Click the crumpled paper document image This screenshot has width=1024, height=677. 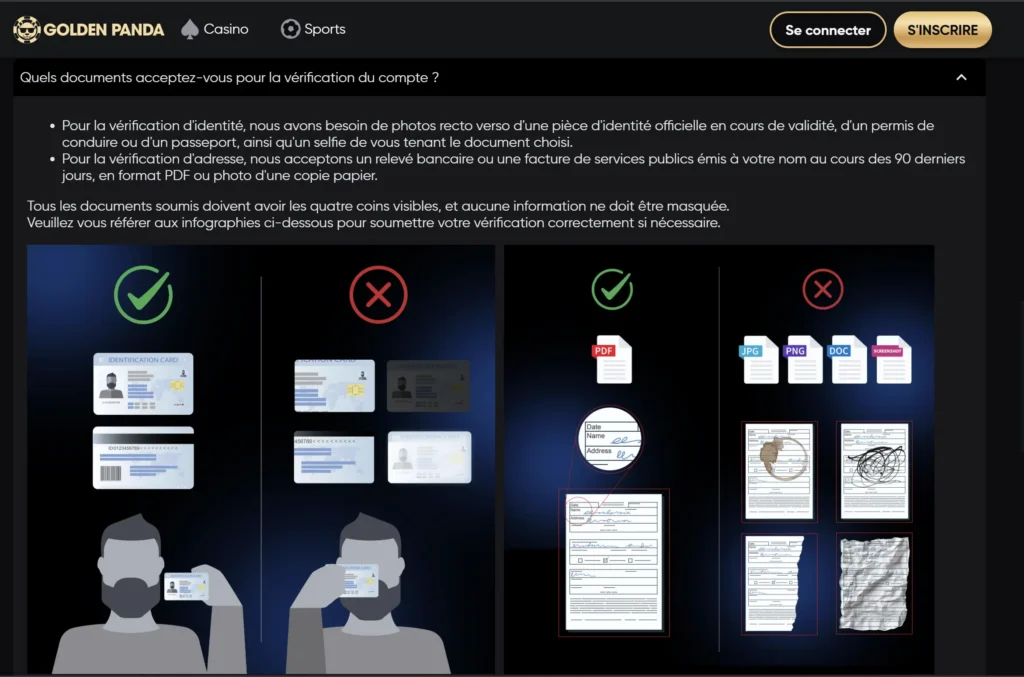coord(873,583)
